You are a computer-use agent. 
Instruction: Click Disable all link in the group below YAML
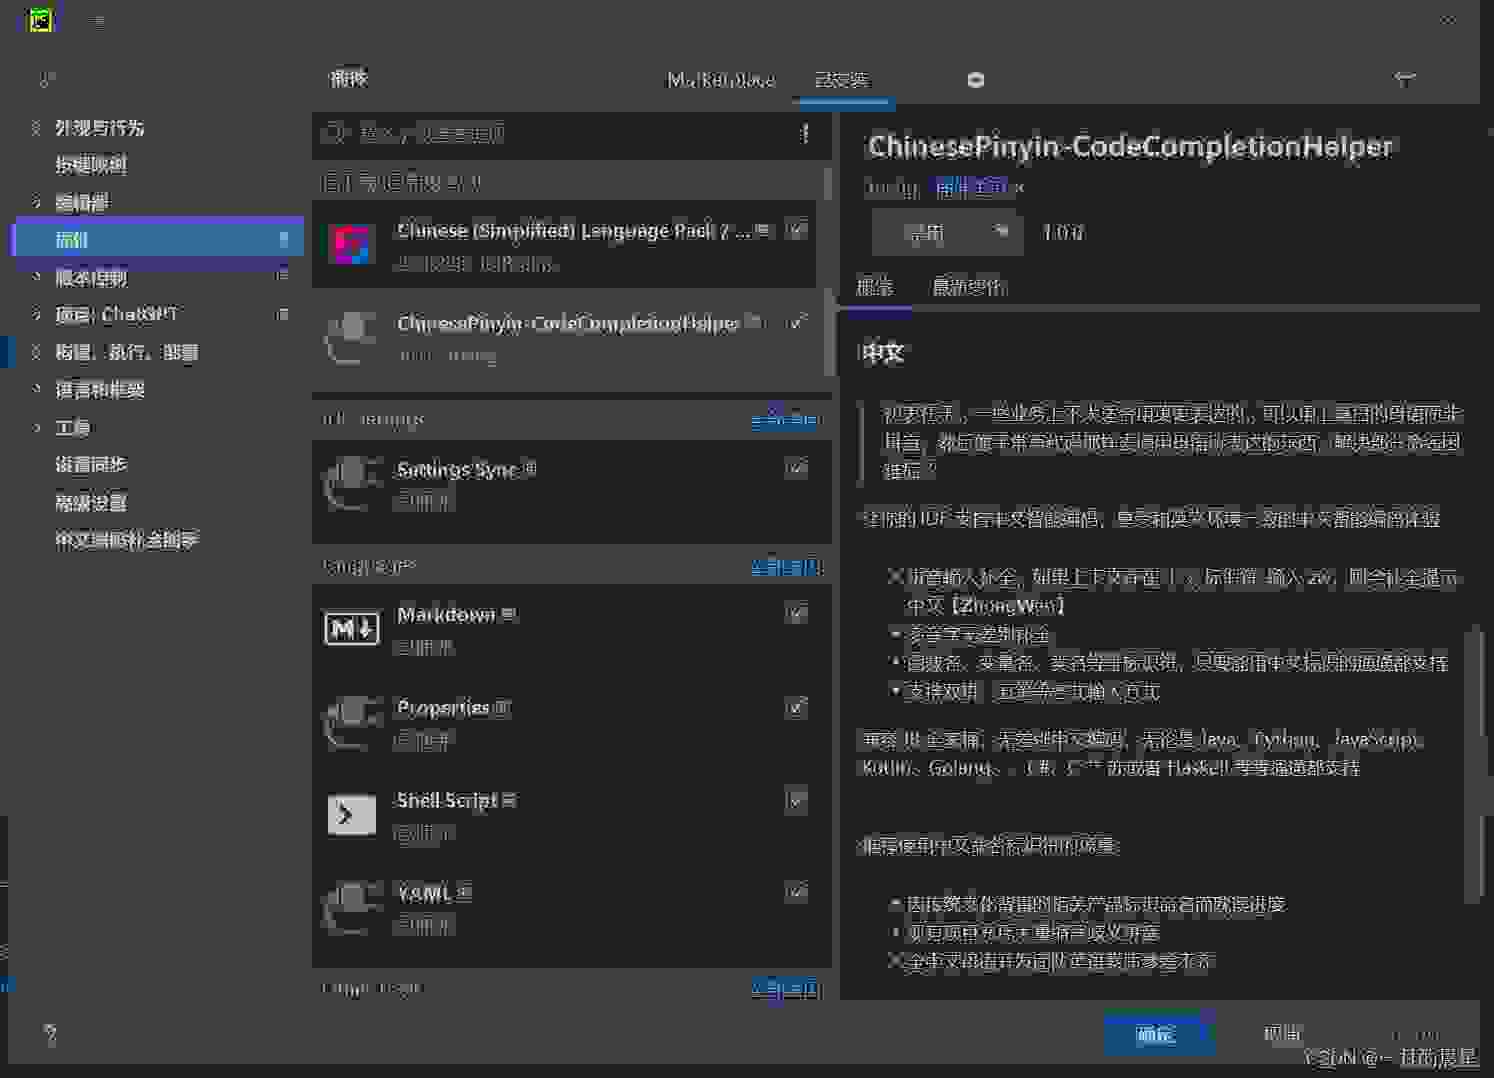pyautogui.click(x=786, y=989)
